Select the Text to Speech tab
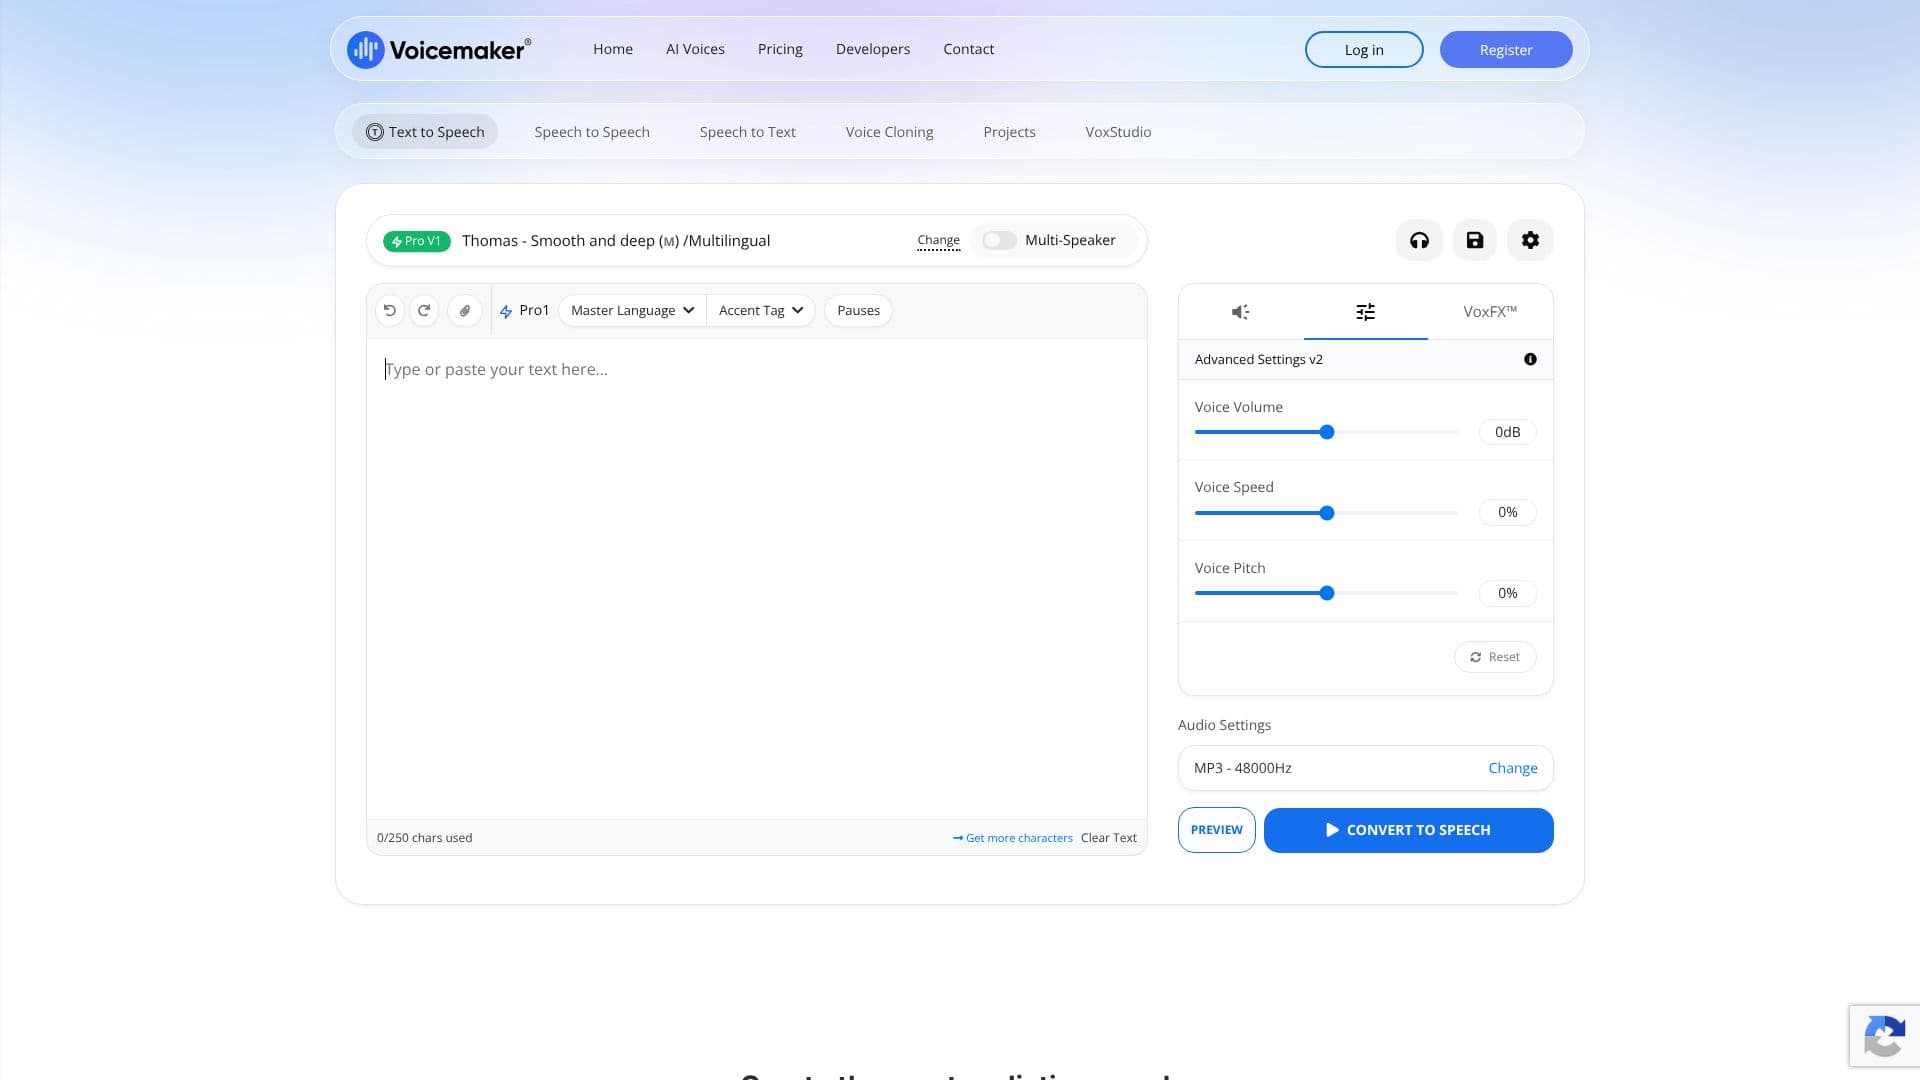The image size is (1920, 1080). click(425, 132)
